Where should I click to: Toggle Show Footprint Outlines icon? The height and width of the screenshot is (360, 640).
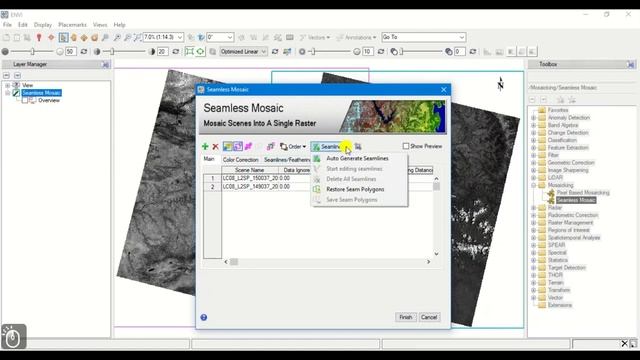pos(238,146)
